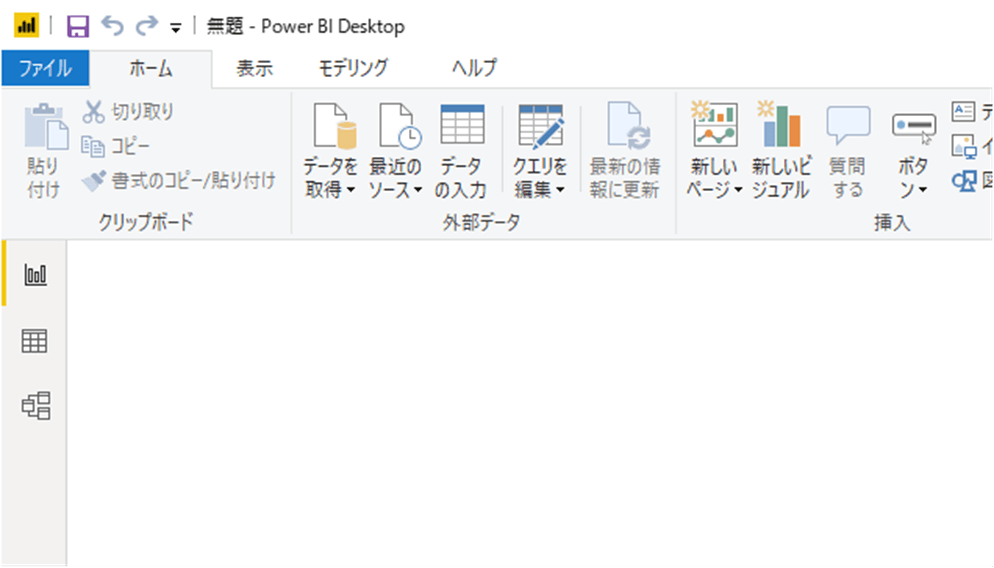Switch to Data view in sidebar
The width and height of the screenshot is (994, 568).
click(35, 341)
